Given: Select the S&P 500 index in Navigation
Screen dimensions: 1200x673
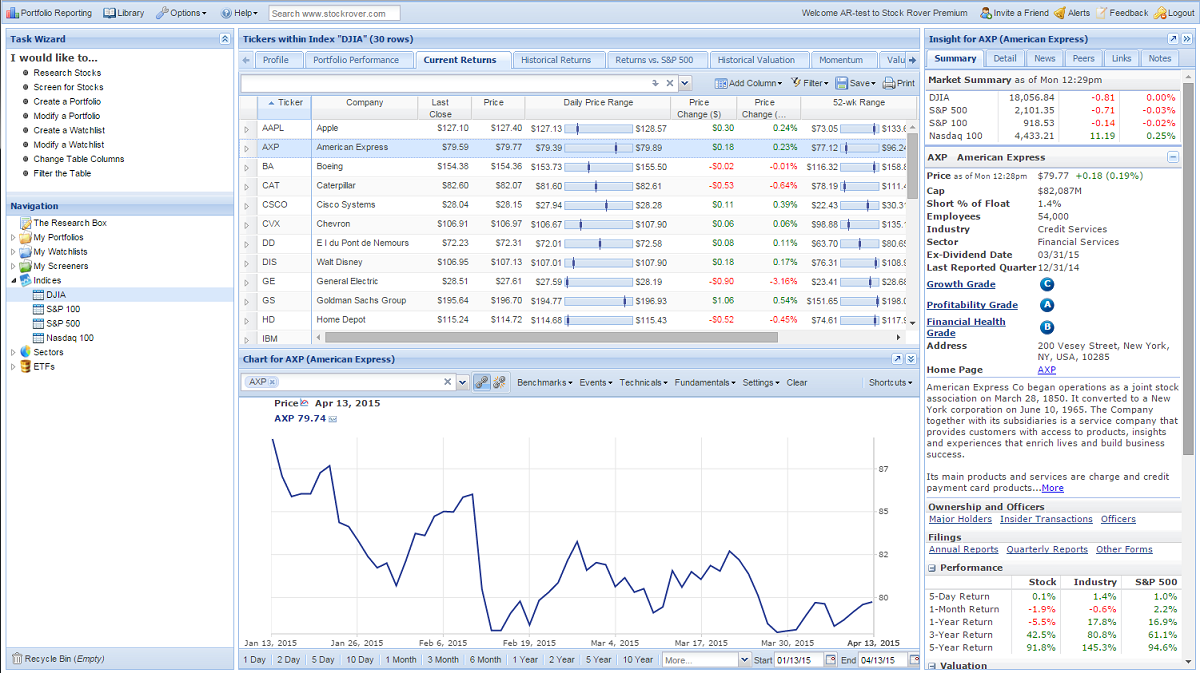Looking at the screenshot, I should coord(62,324).
